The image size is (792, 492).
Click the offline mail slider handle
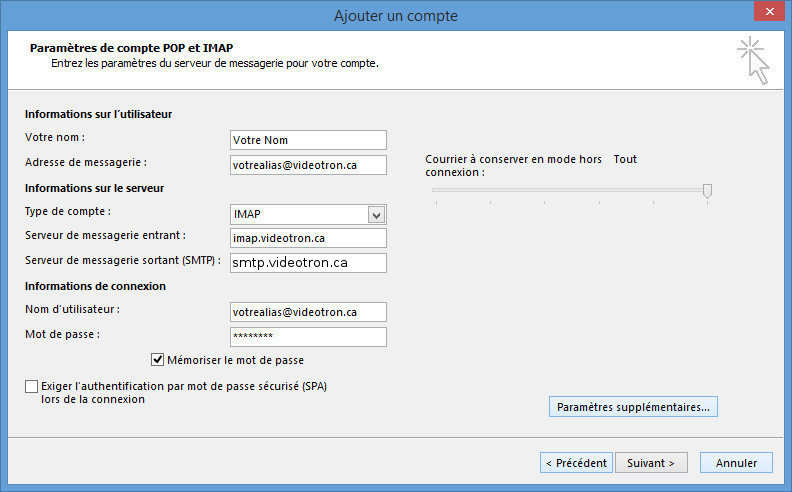click(x=707, y=190)
